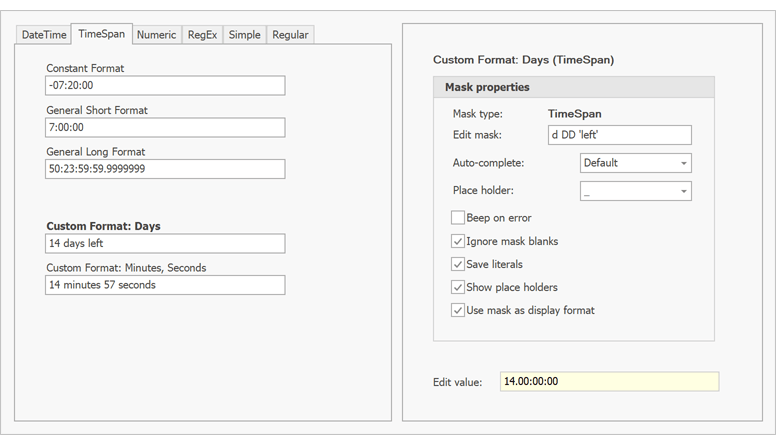Focus the Custom Format Minutes, Seconds field

[165, 285]
